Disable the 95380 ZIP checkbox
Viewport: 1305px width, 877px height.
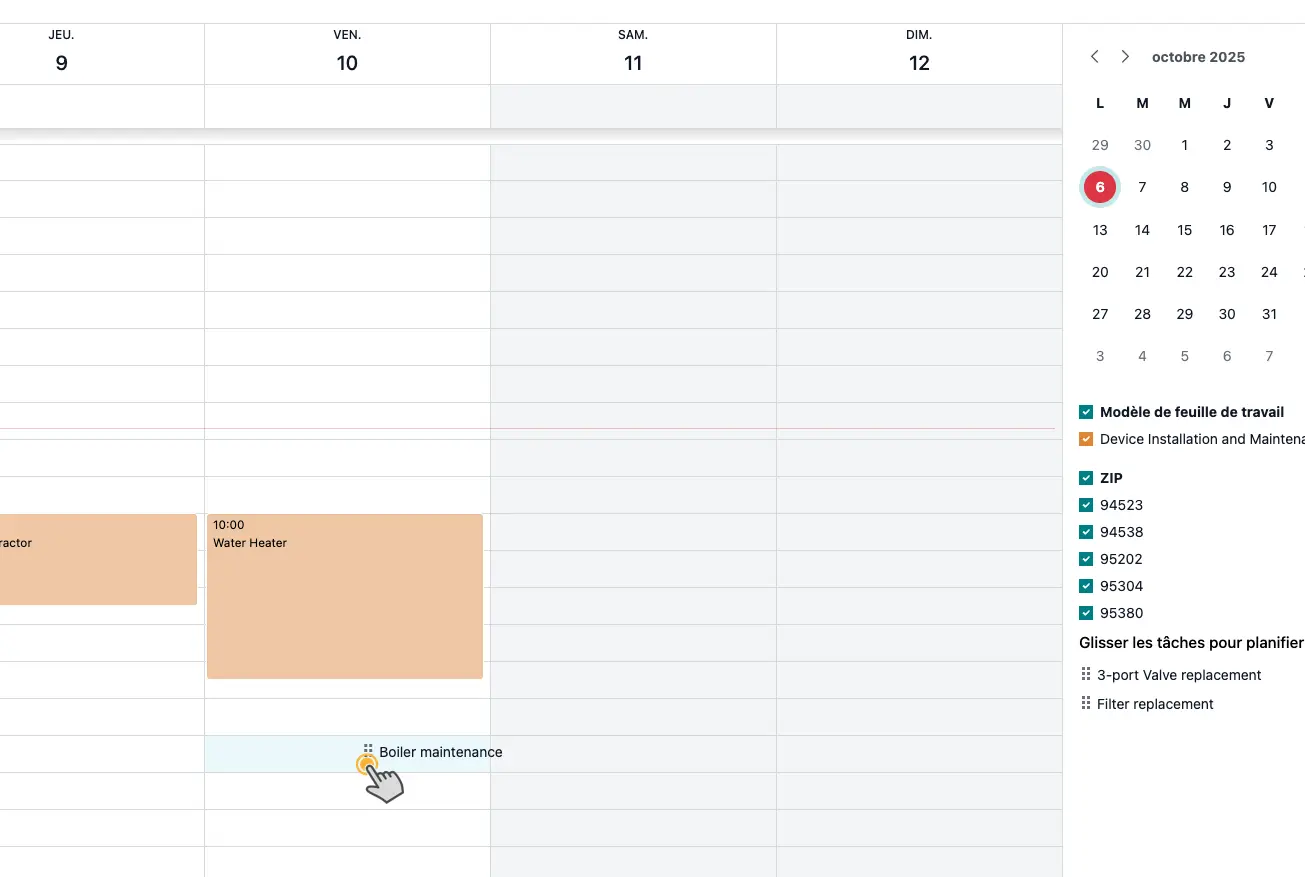click(1086, 613)
